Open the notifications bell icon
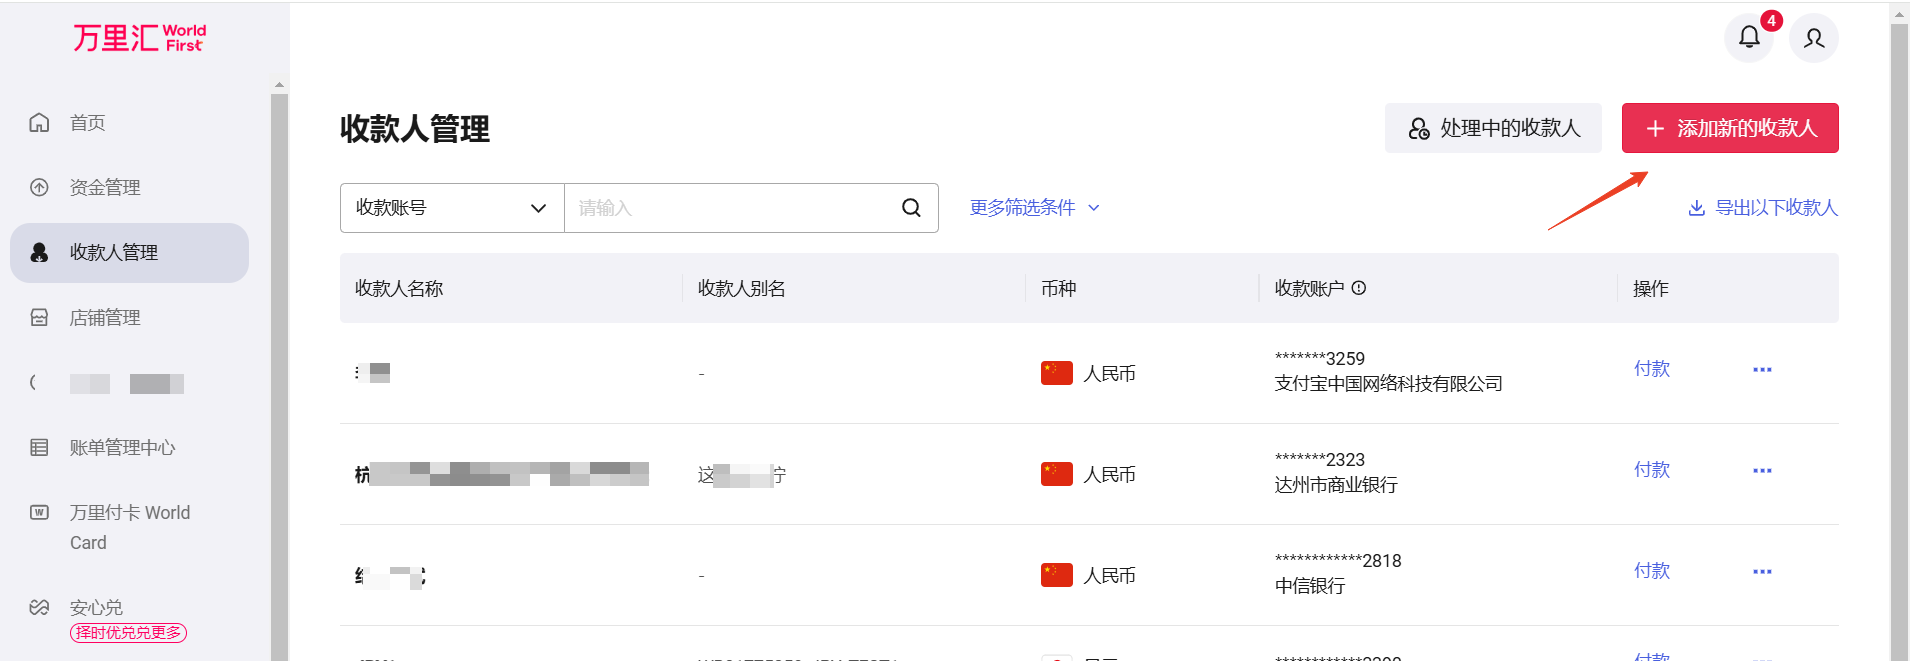1910x661 pixels. click(1749, 38)
